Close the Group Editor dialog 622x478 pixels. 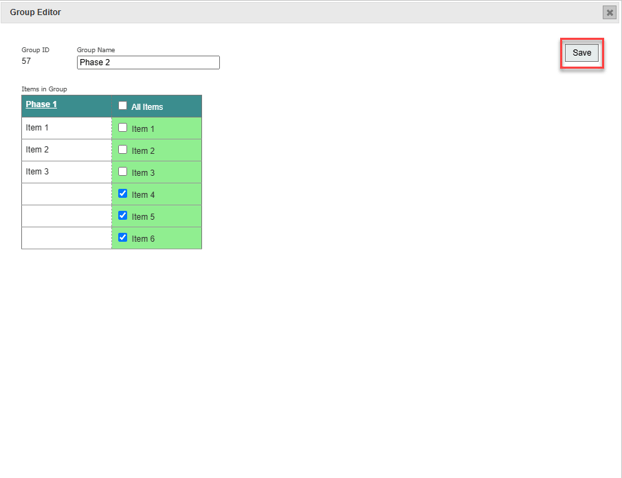point(609,12)
